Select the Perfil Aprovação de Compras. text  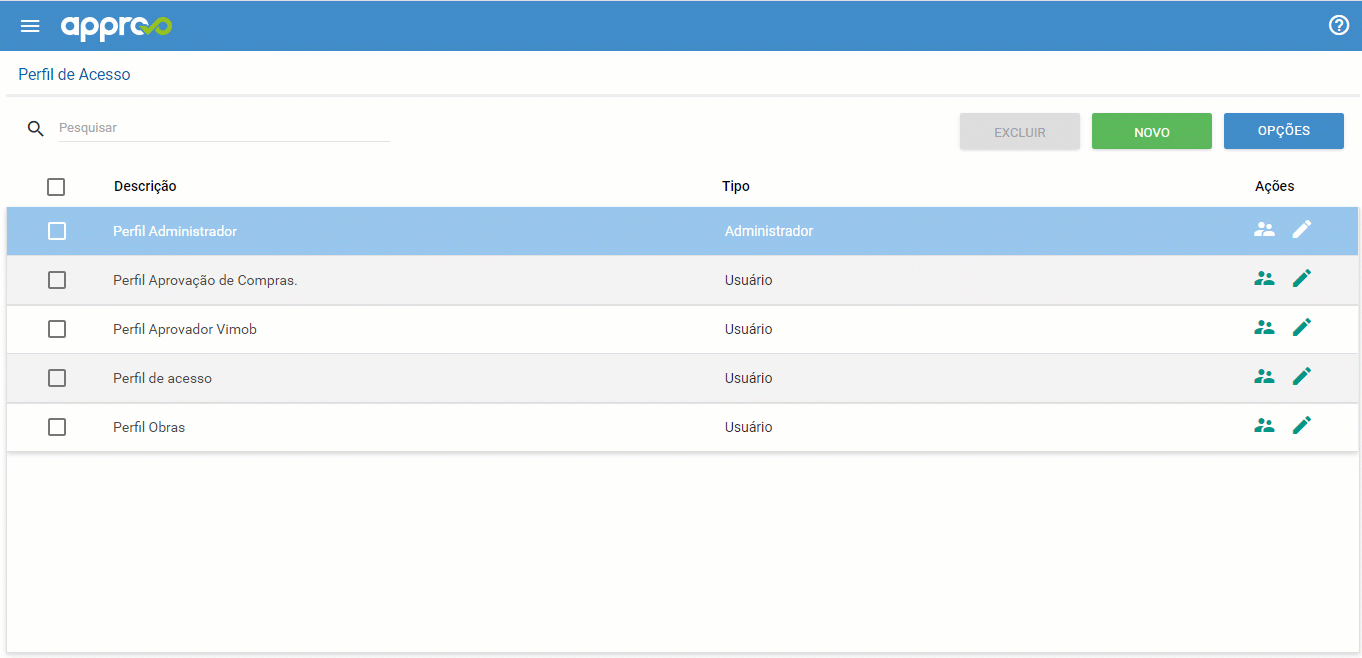coord(205,280)
